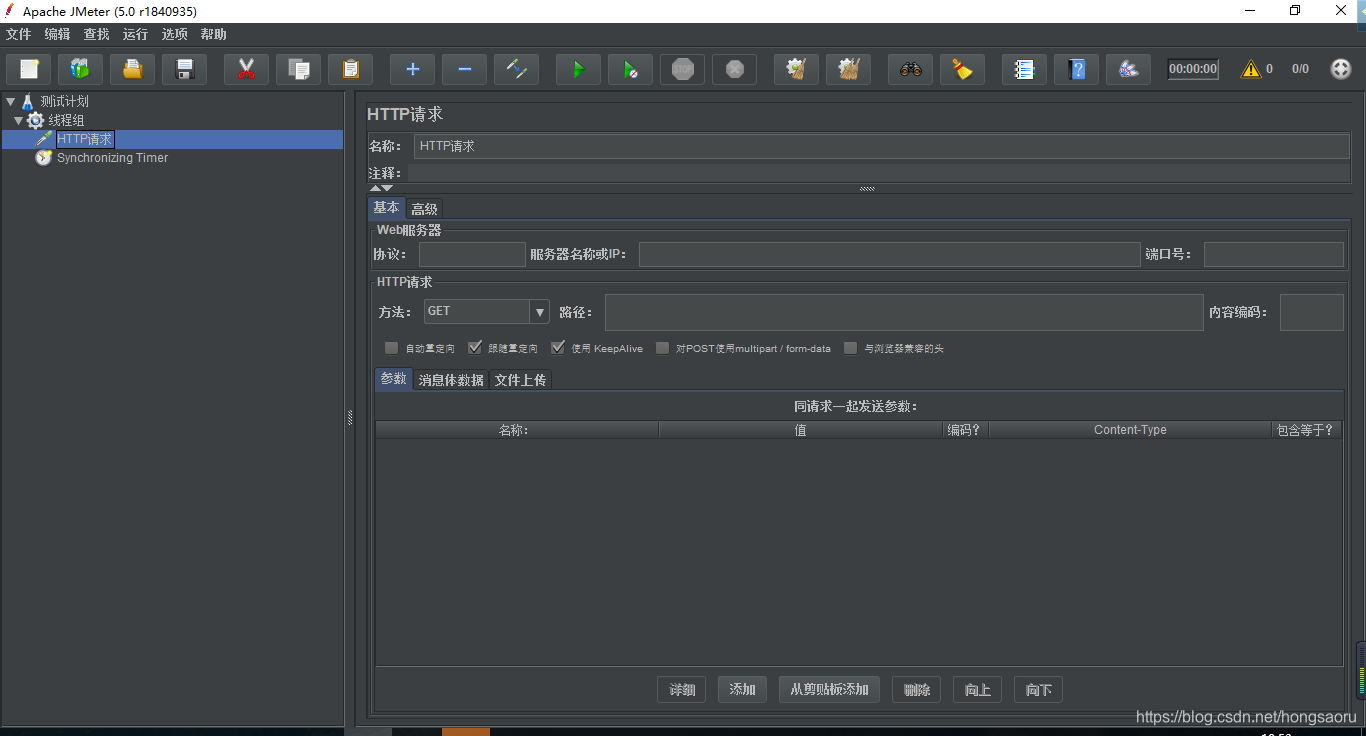
Task: Clear results with single broom icon
Action: pos(797,69)
